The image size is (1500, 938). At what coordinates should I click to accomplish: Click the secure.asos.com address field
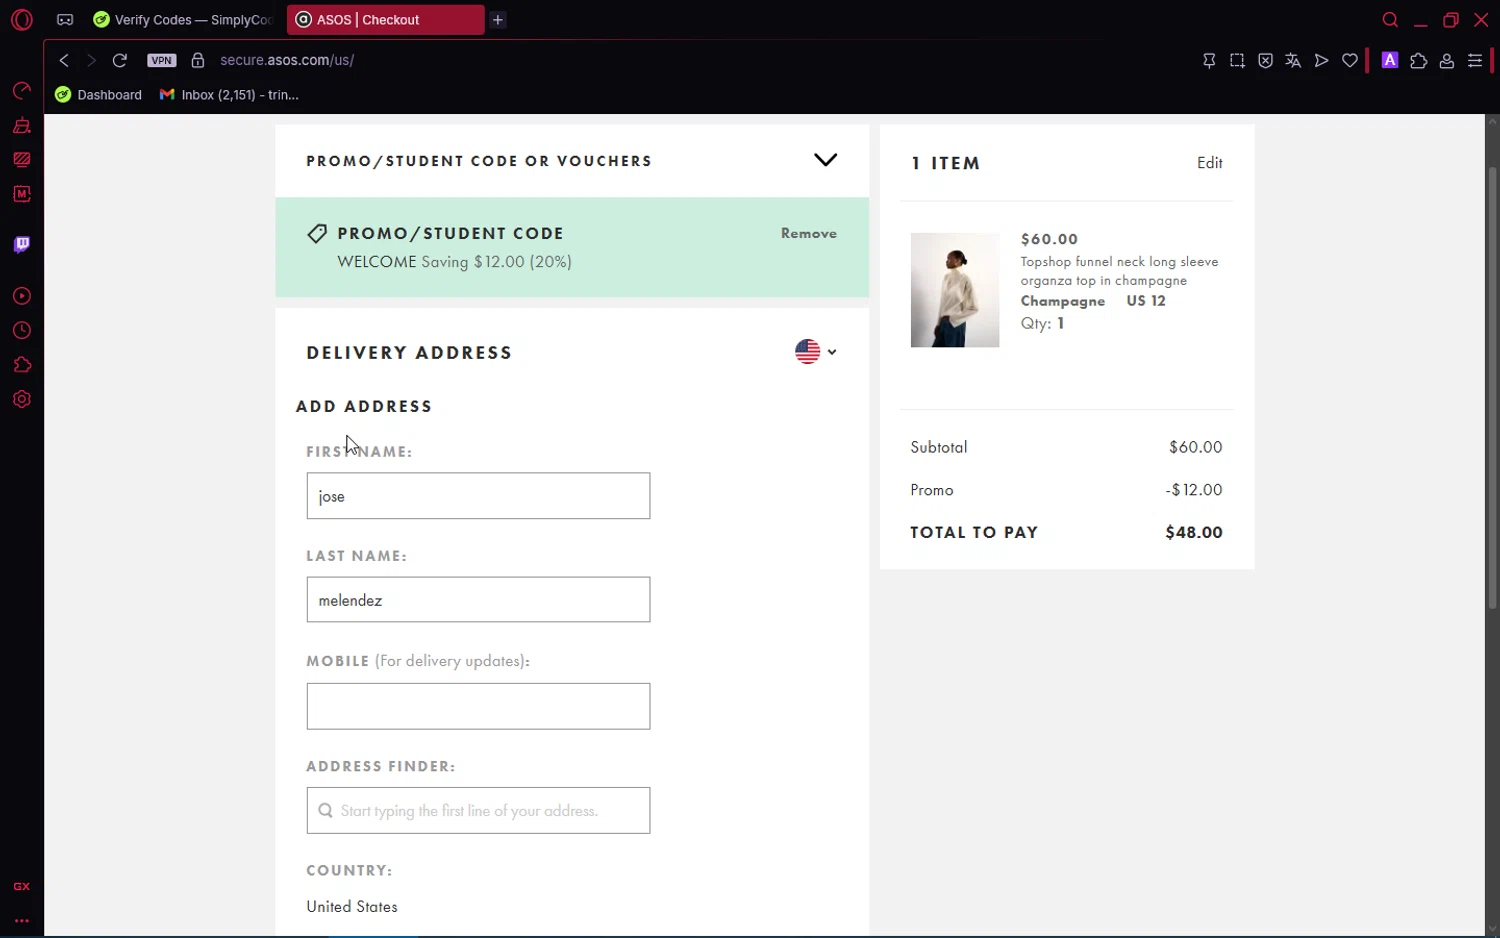pos(287,60)
